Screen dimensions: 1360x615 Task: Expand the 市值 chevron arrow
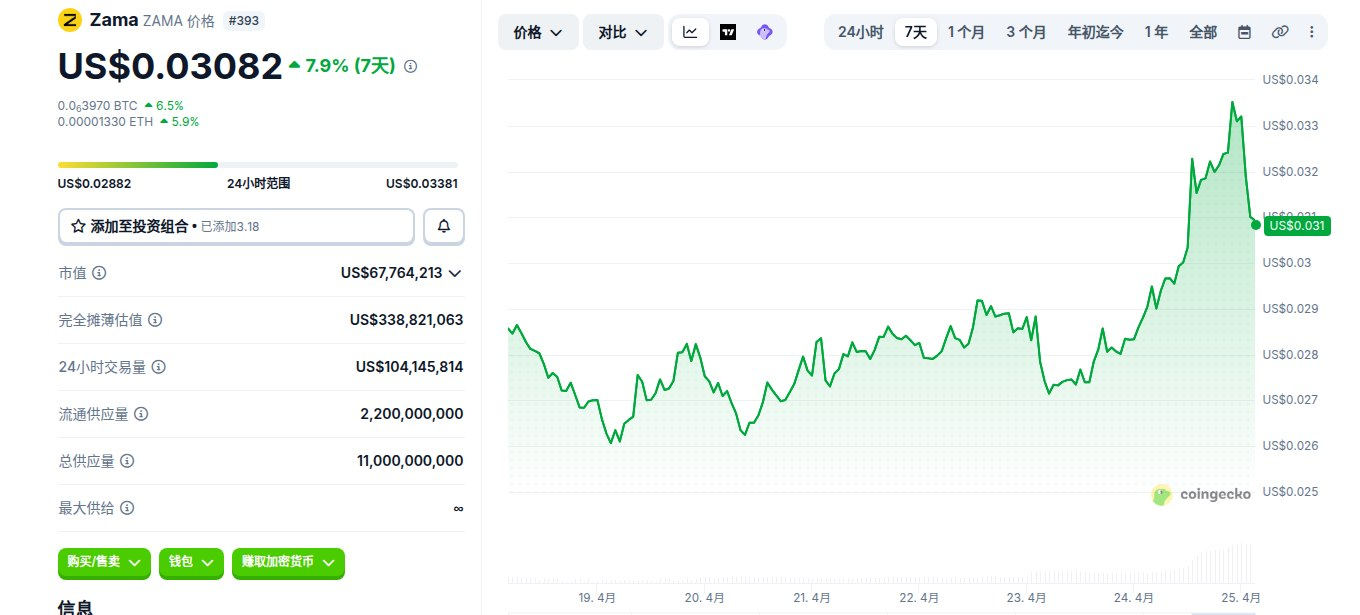point(455,273)
